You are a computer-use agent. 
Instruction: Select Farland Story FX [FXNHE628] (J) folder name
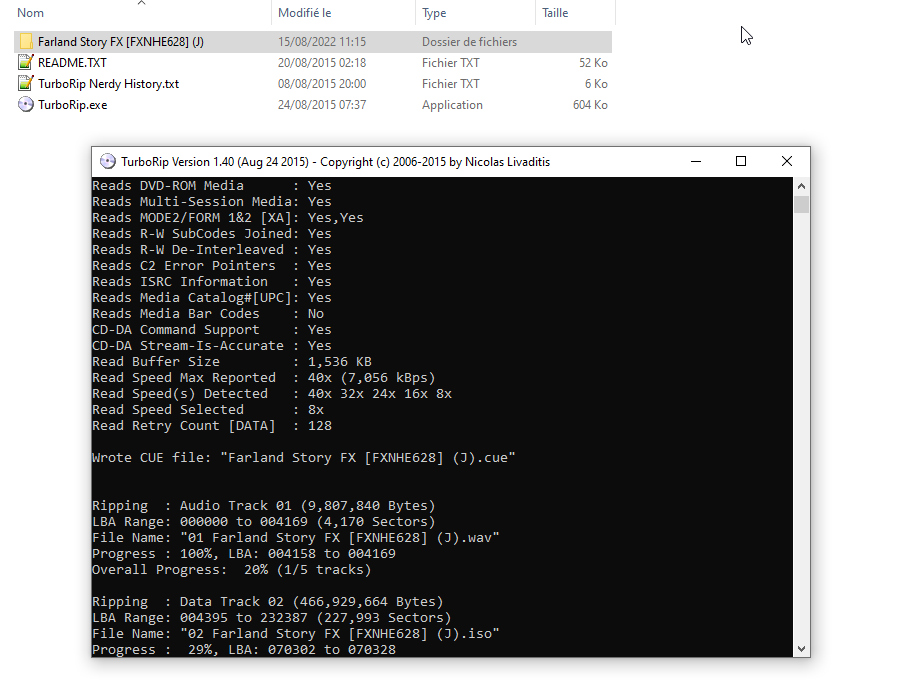(x=121, y=42)
